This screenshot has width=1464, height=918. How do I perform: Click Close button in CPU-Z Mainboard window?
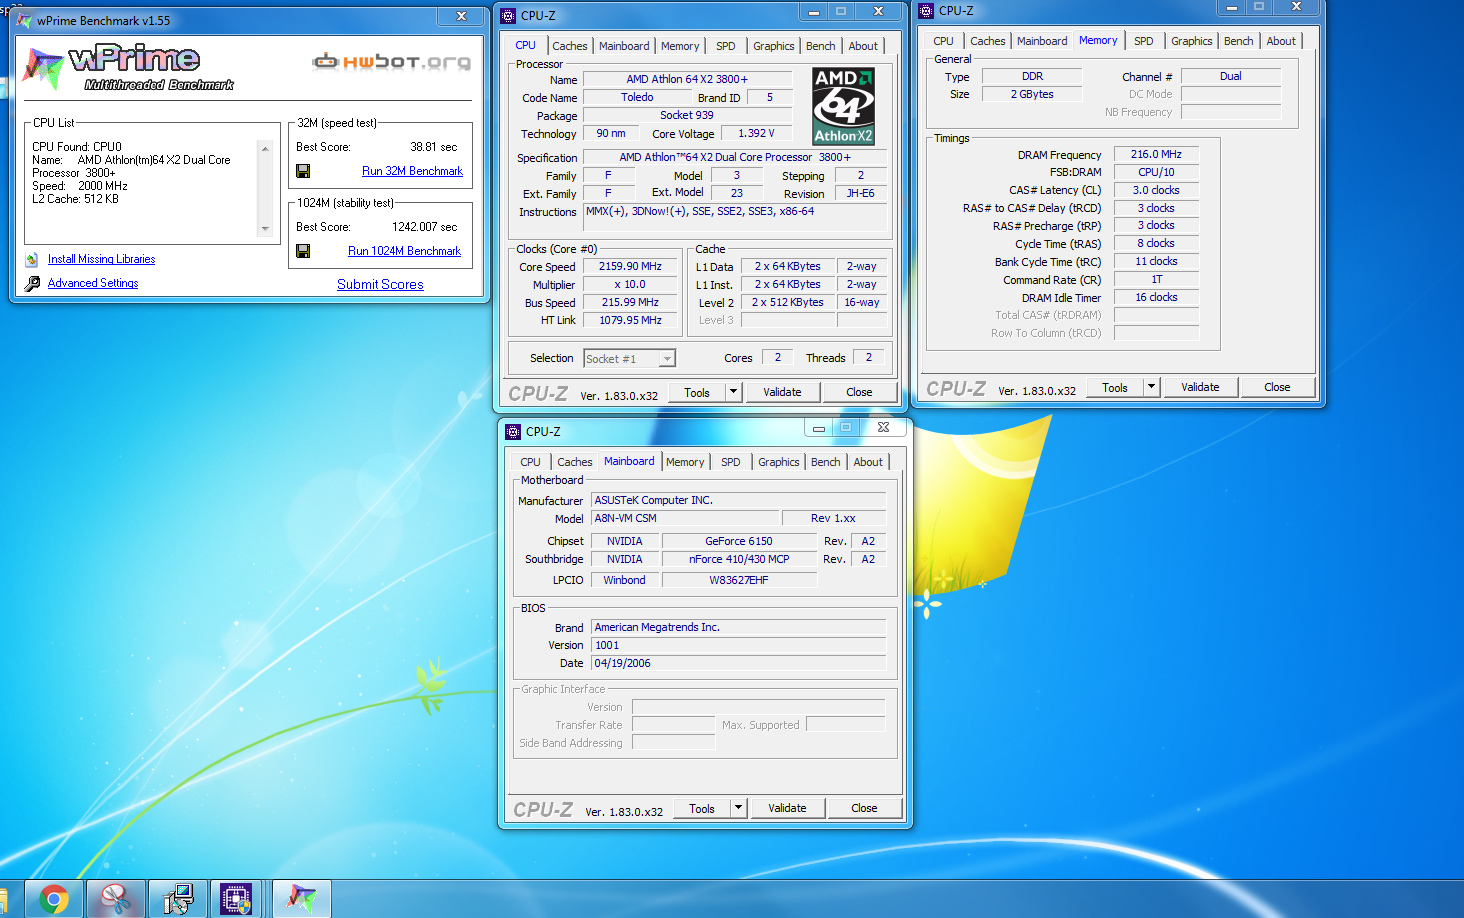click(864, 808)
